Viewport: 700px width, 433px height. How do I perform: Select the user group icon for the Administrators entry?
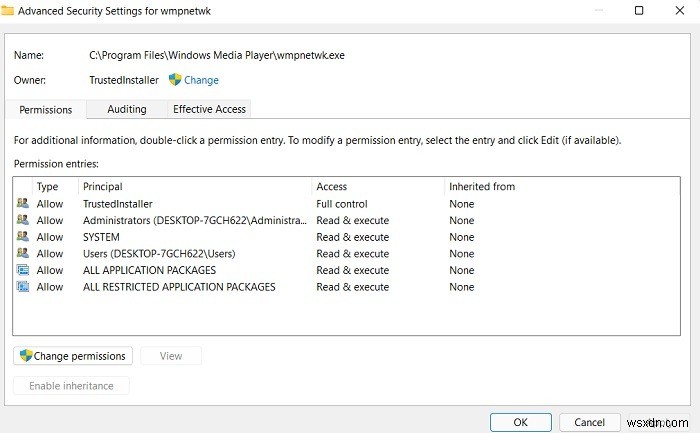[x=23, y=220]
